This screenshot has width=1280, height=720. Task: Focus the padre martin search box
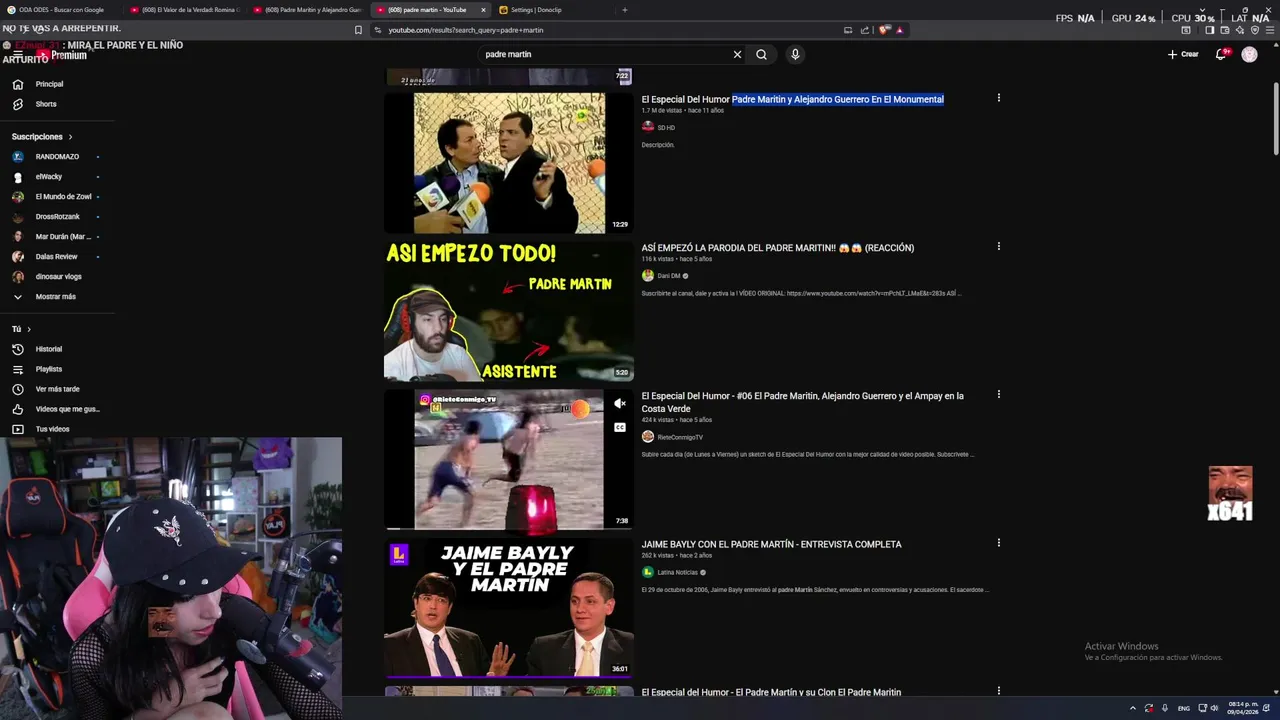tap(605, 54)
